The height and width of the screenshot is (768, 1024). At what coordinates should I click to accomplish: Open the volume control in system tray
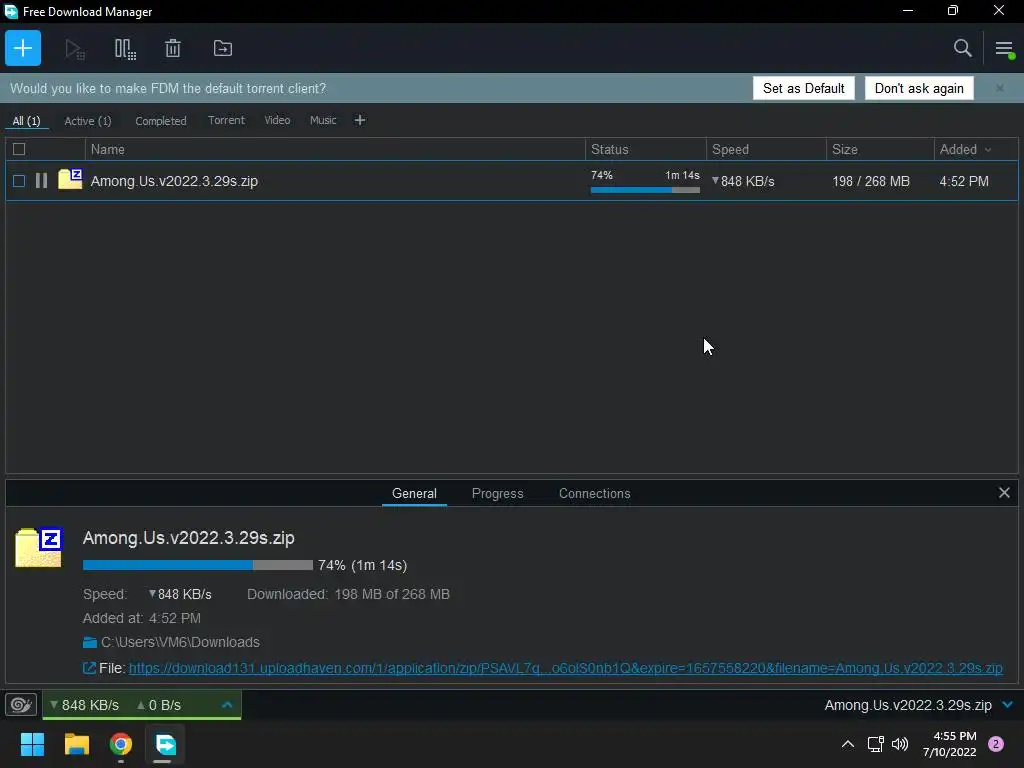[900, 744]
